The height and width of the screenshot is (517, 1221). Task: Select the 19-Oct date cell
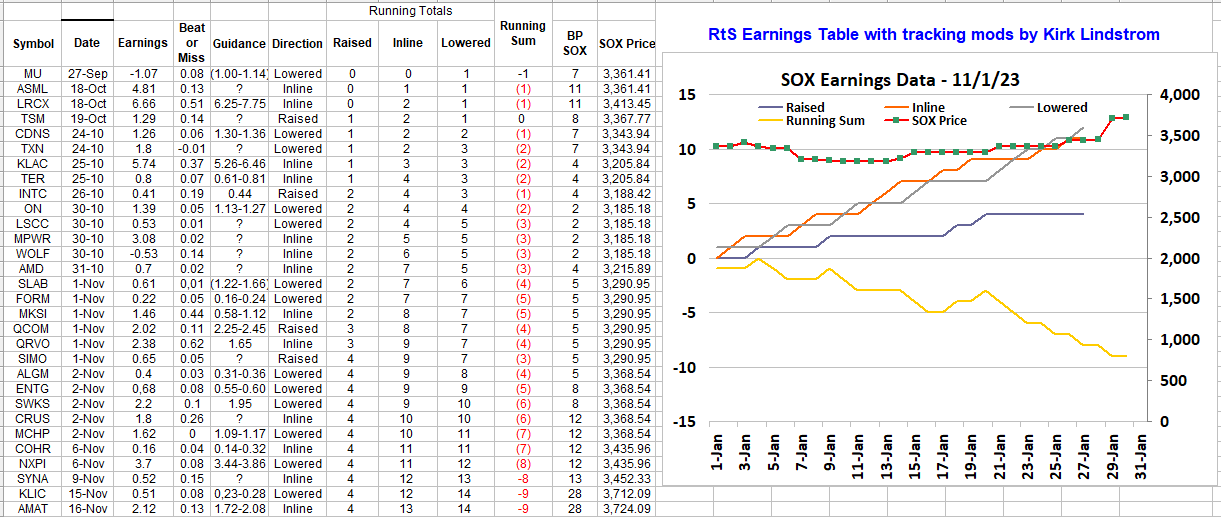(x=86, y=119)
